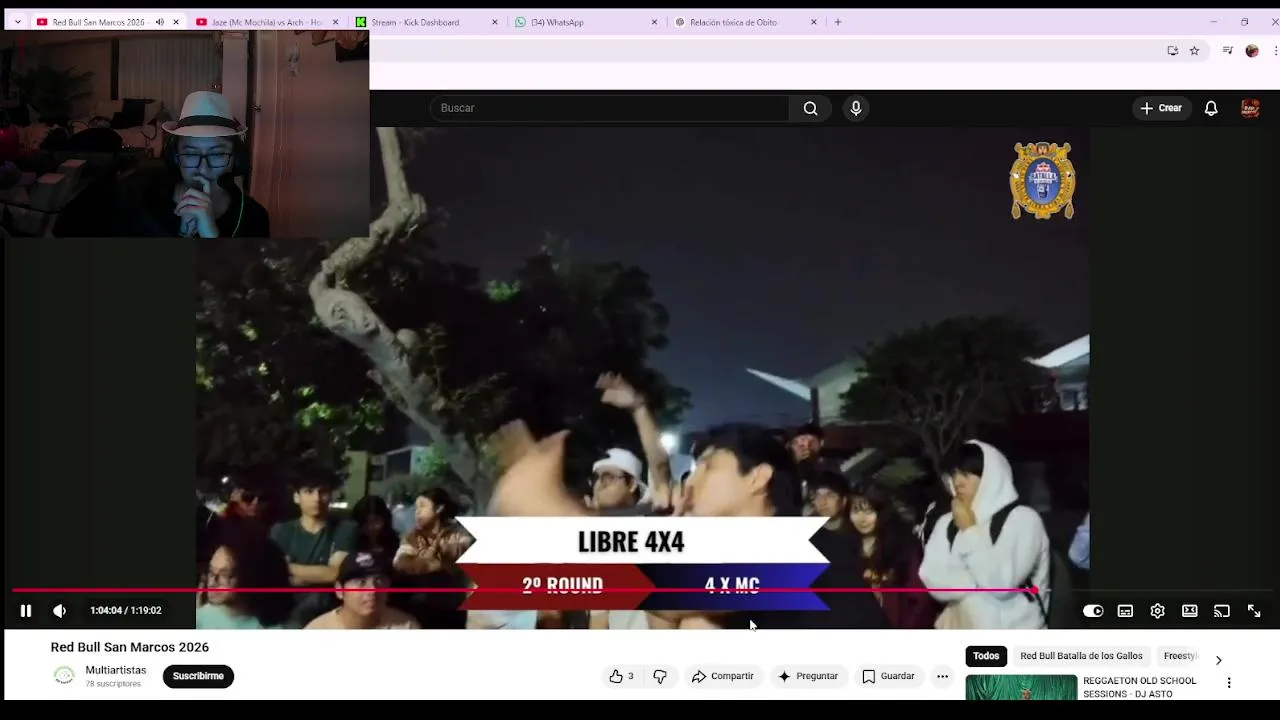The image size is (1280, 720).
Task: Open the Crear menu
Action: pyautogui.click(x=1161, y=108)
